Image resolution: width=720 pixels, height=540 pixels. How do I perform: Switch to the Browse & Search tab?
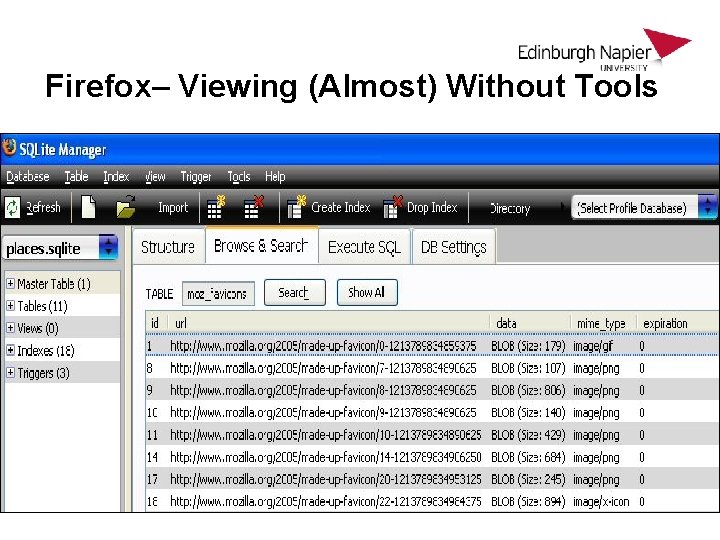(261, 246)
